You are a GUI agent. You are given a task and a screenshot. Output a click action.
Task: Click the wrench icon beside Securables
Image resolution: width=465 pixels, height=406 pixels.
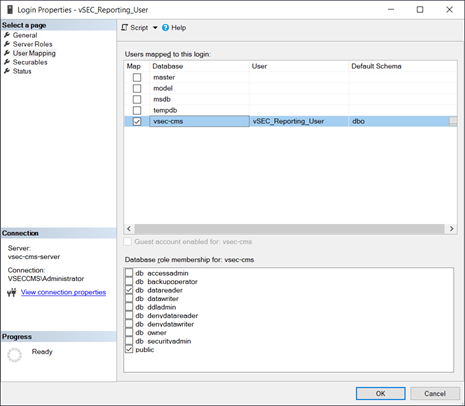7,62
